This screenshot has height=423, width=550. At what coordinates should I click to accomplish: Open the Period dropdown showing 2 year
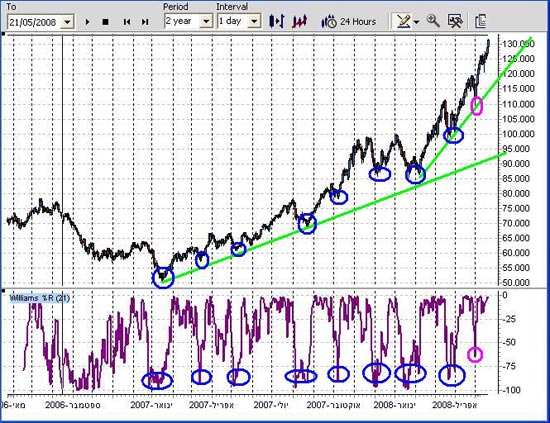point(189,21)
